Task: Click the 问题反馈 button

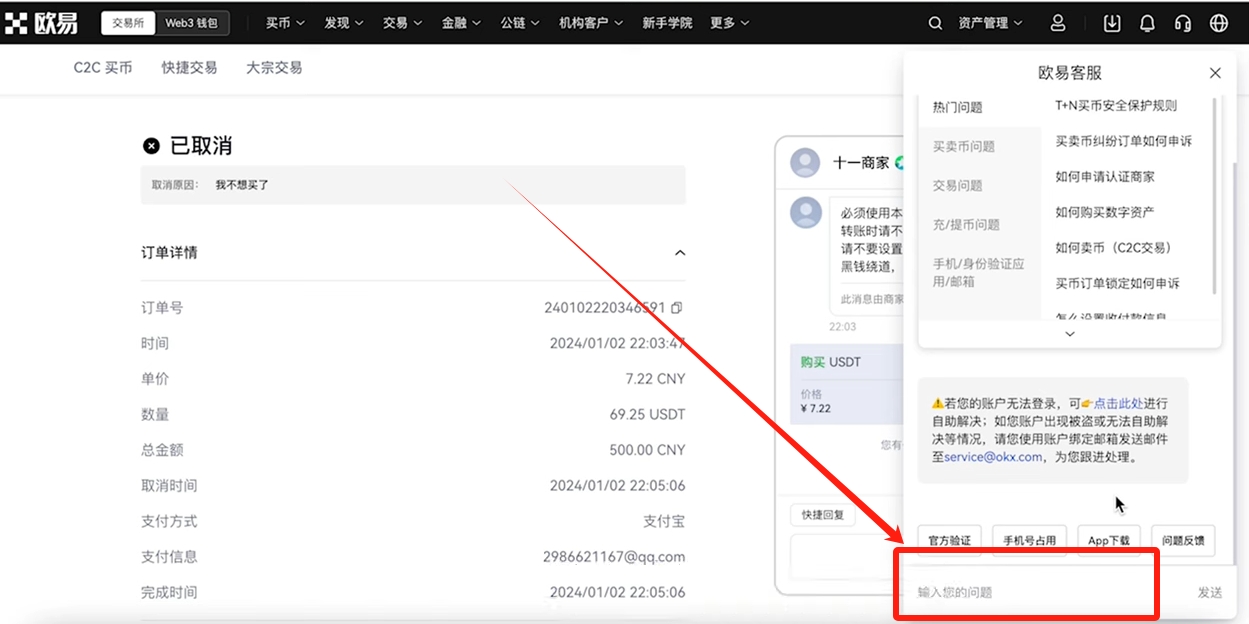Action: pos(1184,540)
